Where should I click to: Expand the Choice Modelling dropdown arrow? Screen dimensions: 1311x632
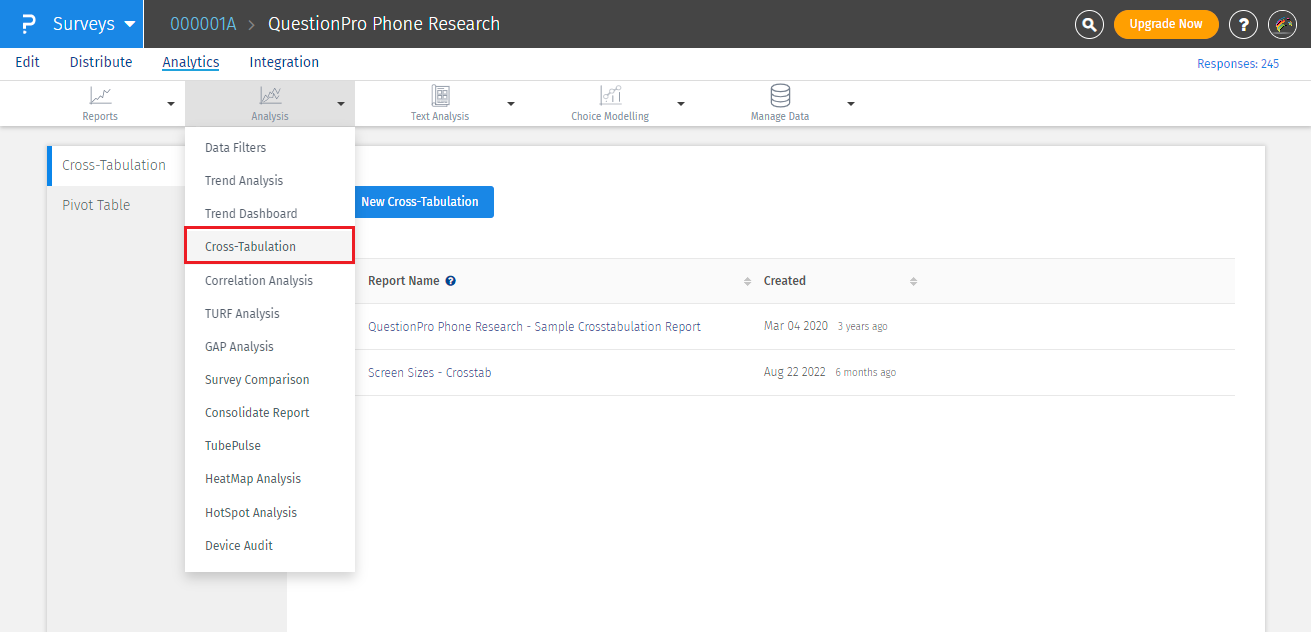pos(681,104)
